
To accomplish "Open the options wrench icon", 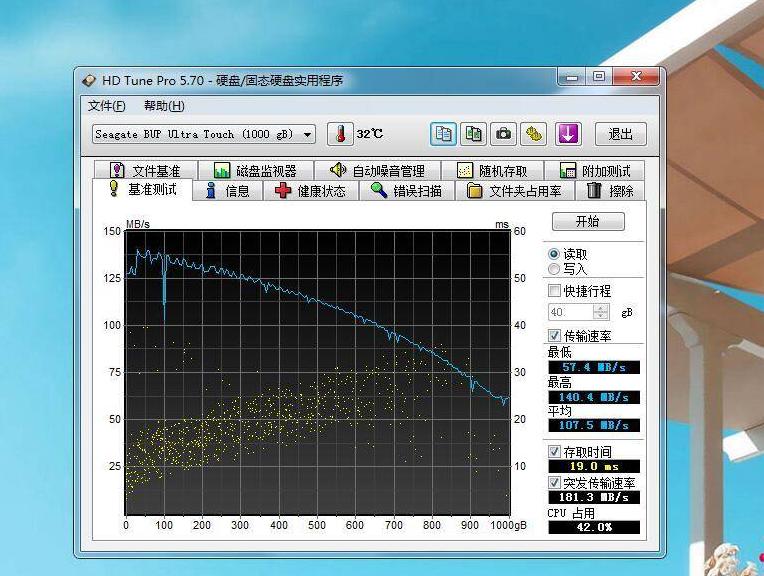I will point(534,134).
